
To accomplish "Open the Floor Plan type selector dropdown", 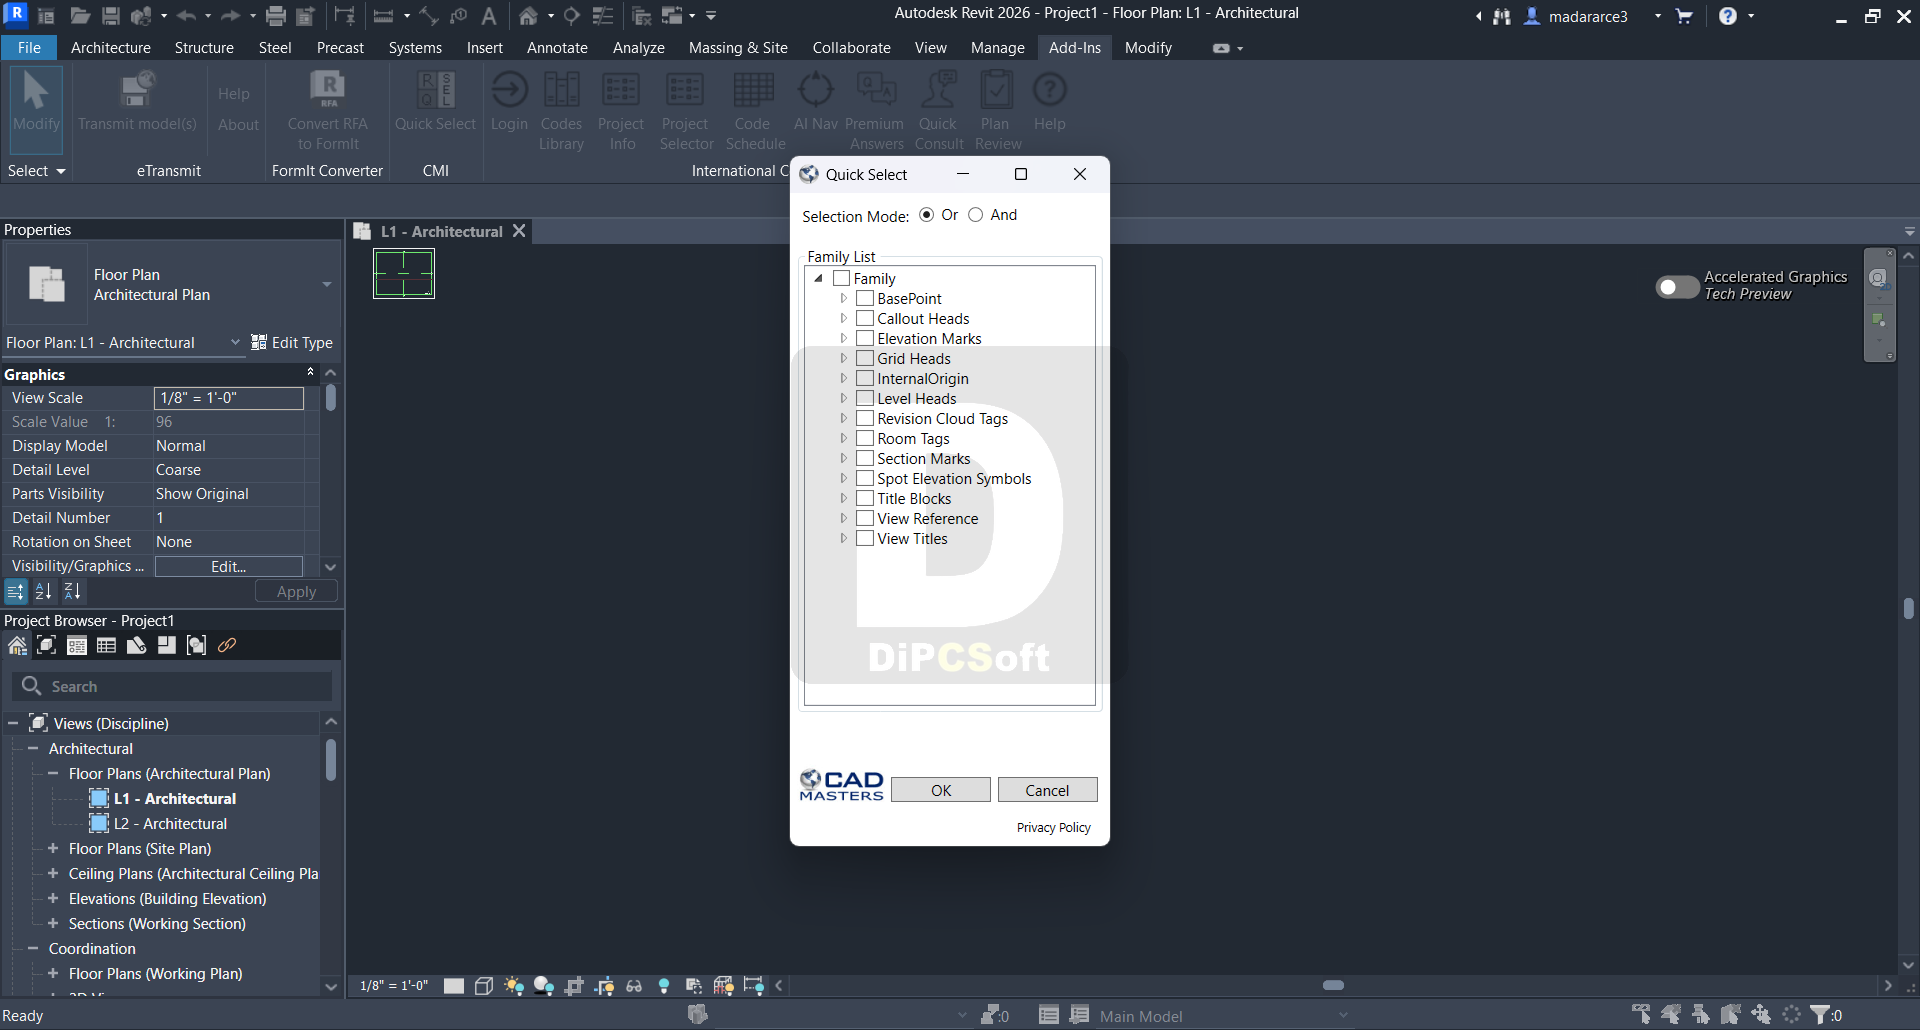I will [x=326, y=285].
